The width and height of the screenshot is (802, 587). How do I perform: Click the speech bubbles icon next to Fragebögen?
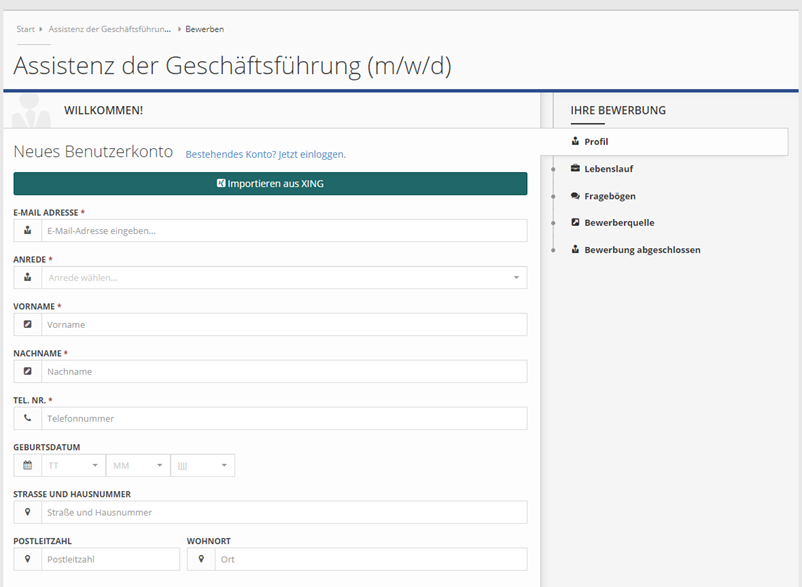tap(575, 196)
